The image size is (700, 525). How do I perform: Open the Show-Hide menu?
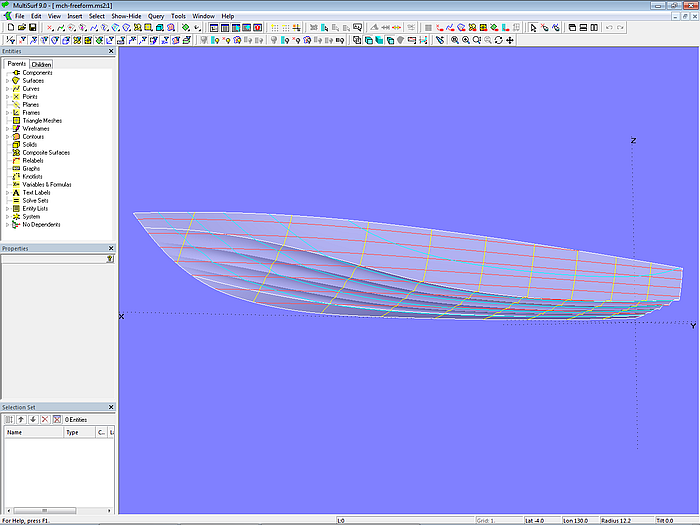click(126, 16)
